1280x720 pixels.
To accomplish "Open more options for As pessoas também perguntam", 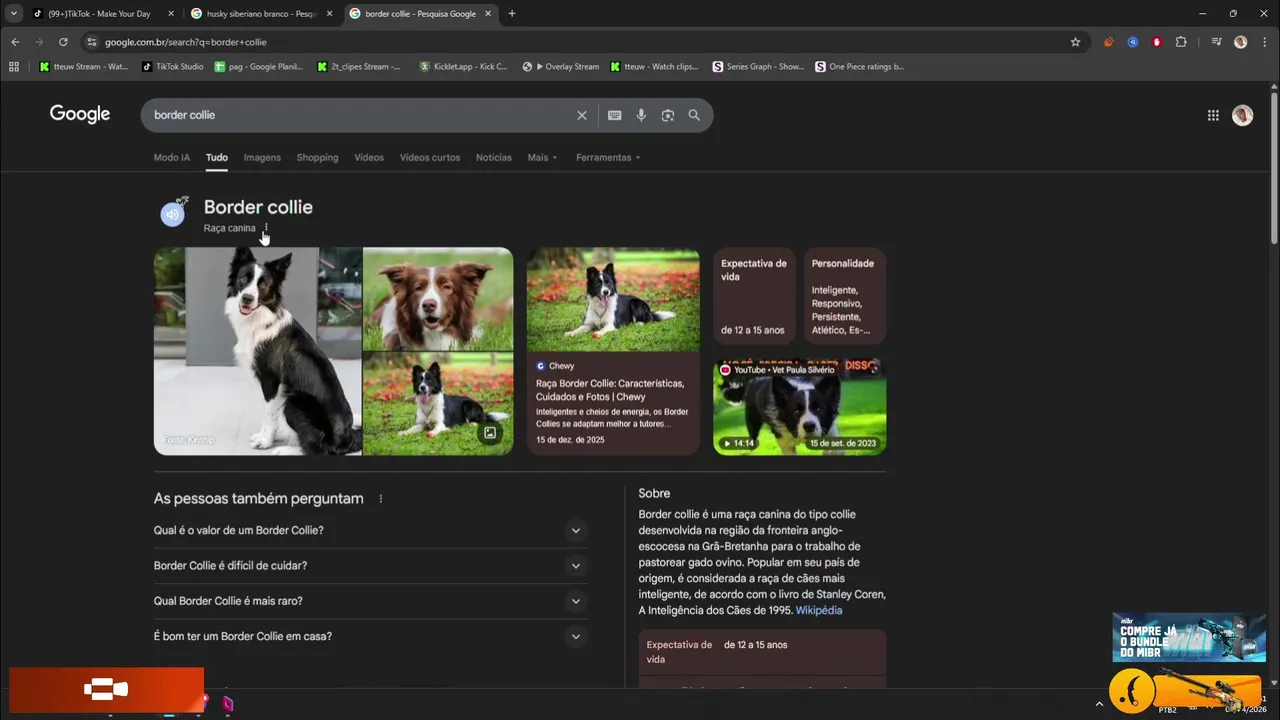I will click(381, 499).
